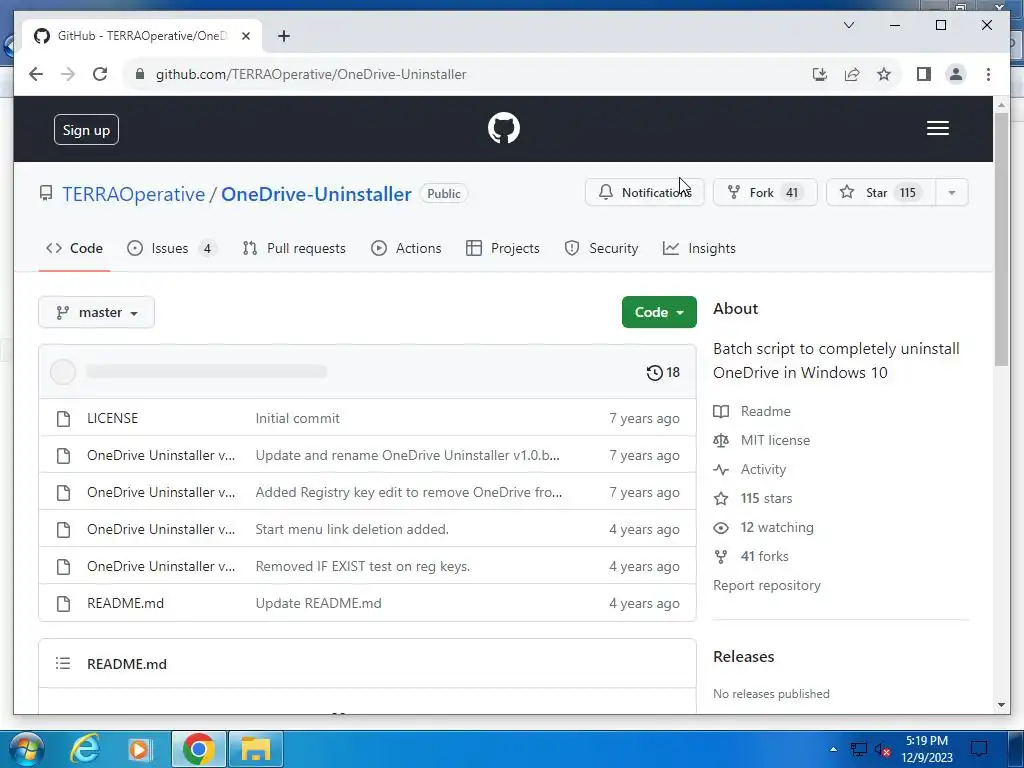Click the tab search chevron in title bar

click(849, 25)
